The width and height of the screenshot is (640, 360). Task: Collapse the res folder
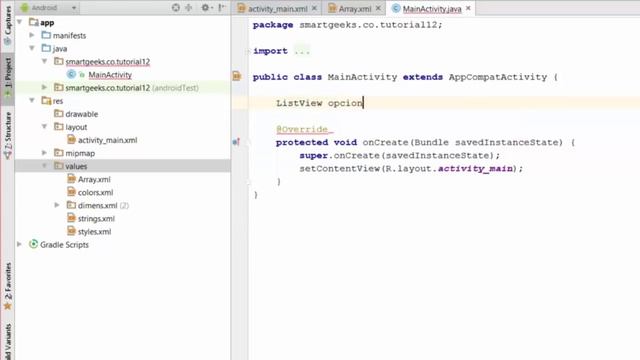point(32,100)
